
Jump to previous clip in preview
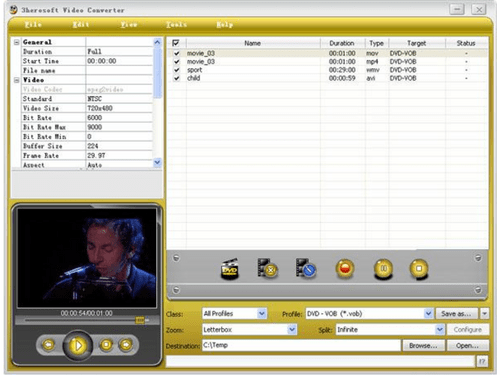[x=49, y=344]
